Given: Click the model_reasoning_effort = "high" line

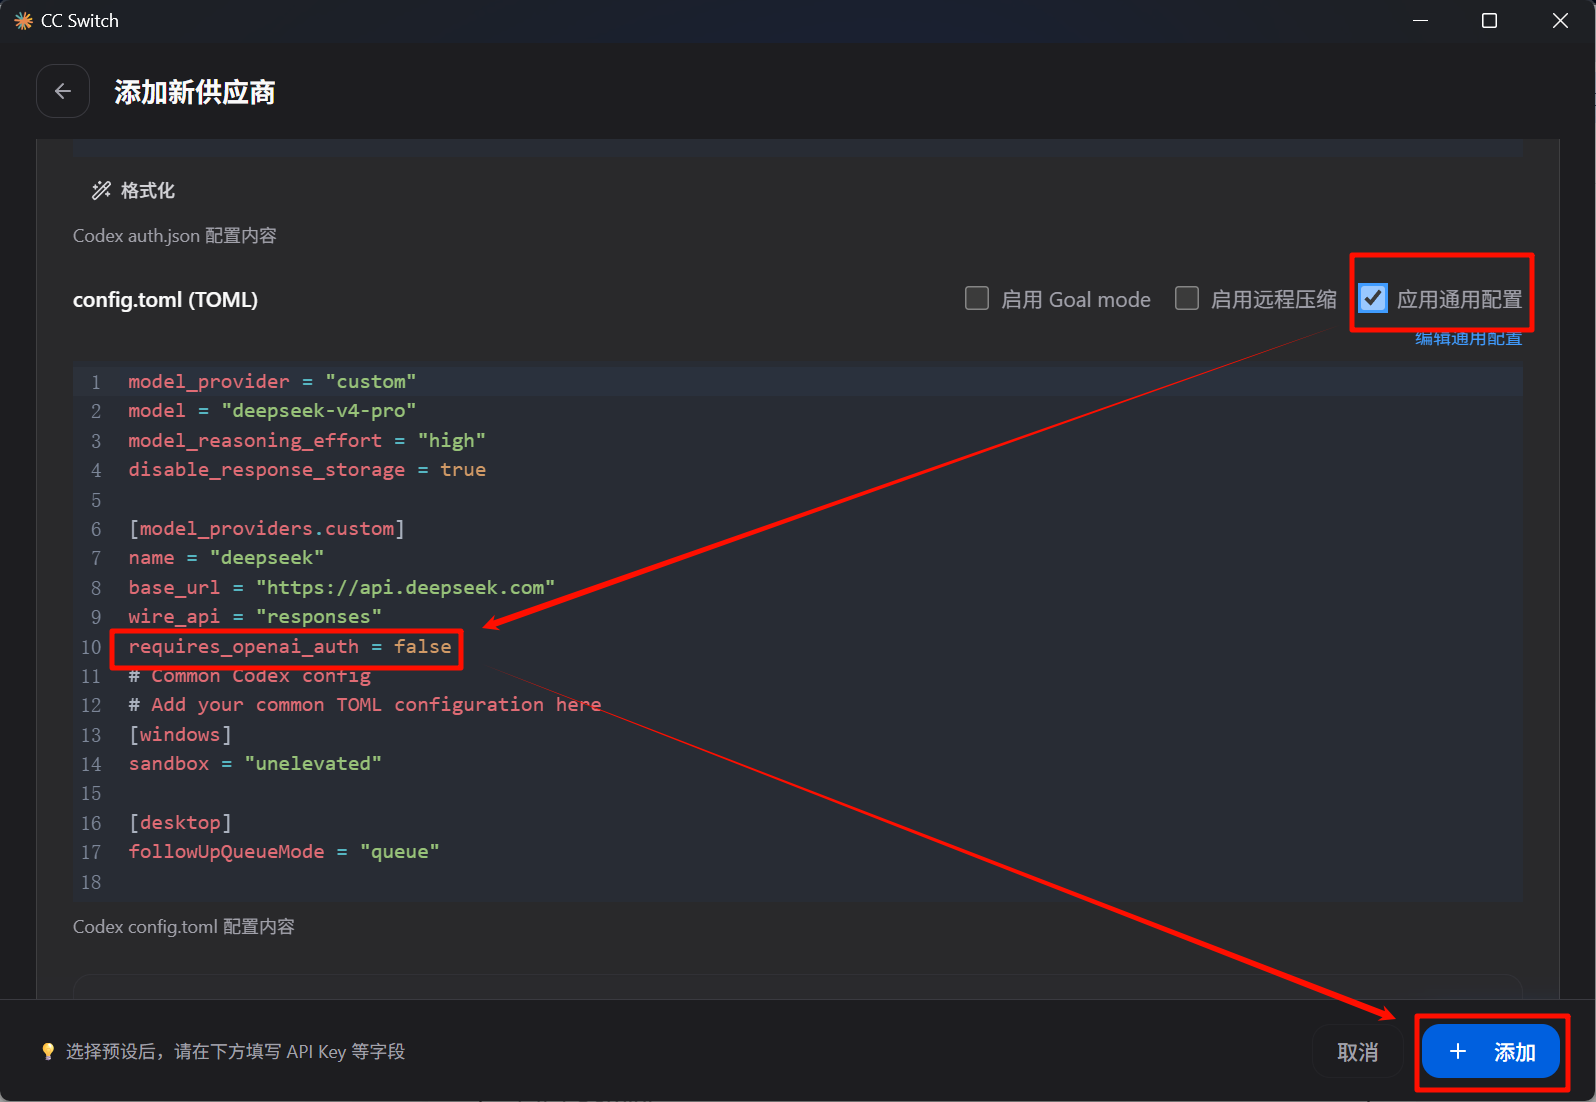Looking at the screenshot, I should point(307,441).
